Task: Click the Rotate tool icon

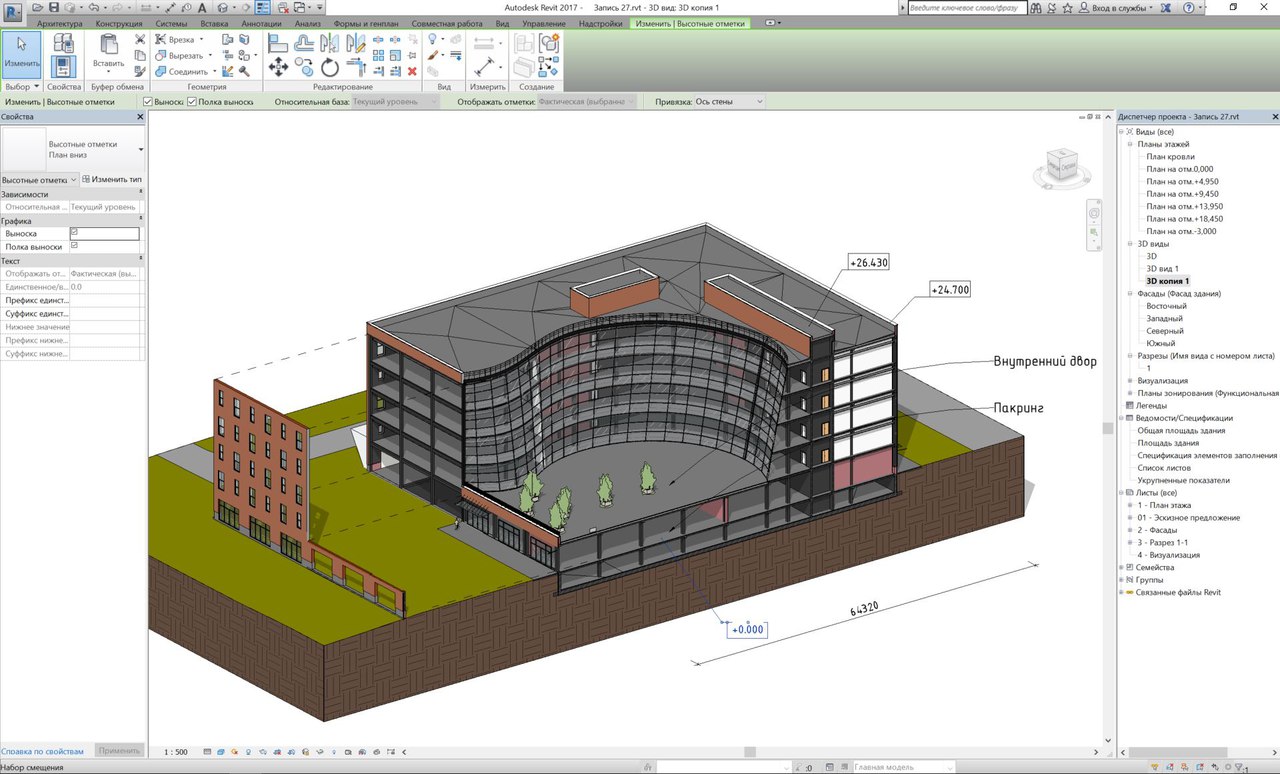Action: pos(330,67)
